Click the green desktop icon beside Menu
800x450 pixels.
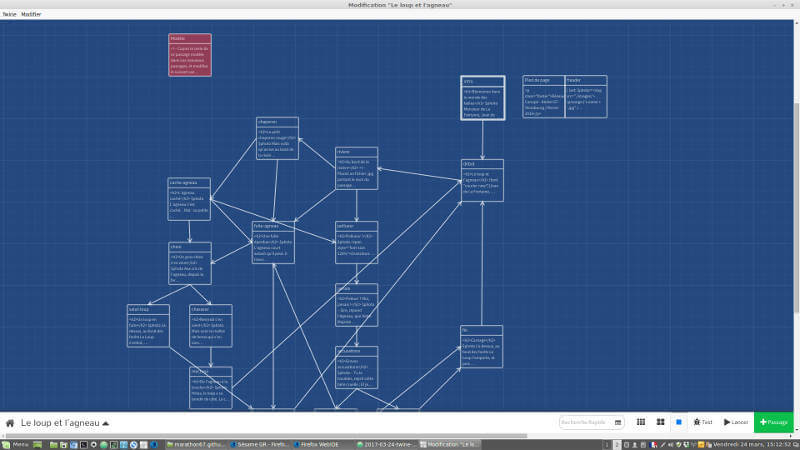pos(37,445)
